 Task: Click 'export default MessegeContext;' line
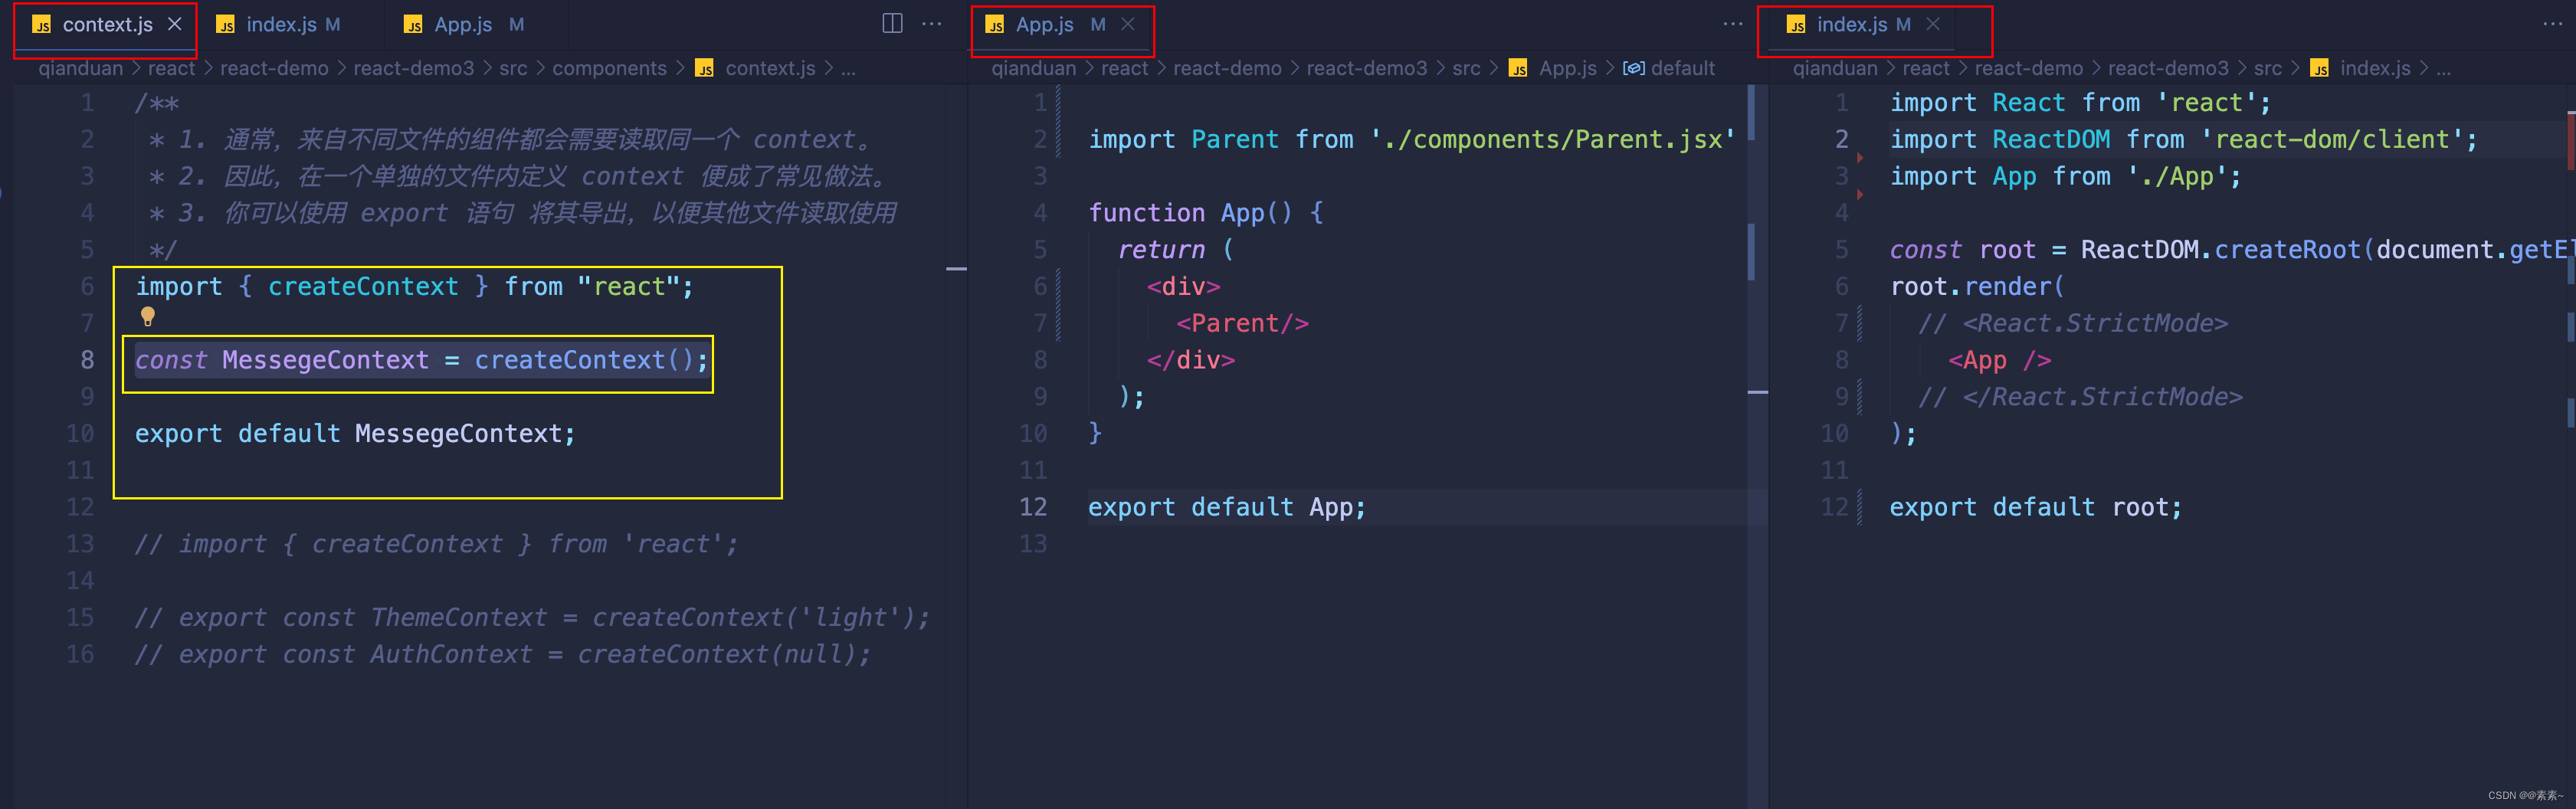click(355, 434)
